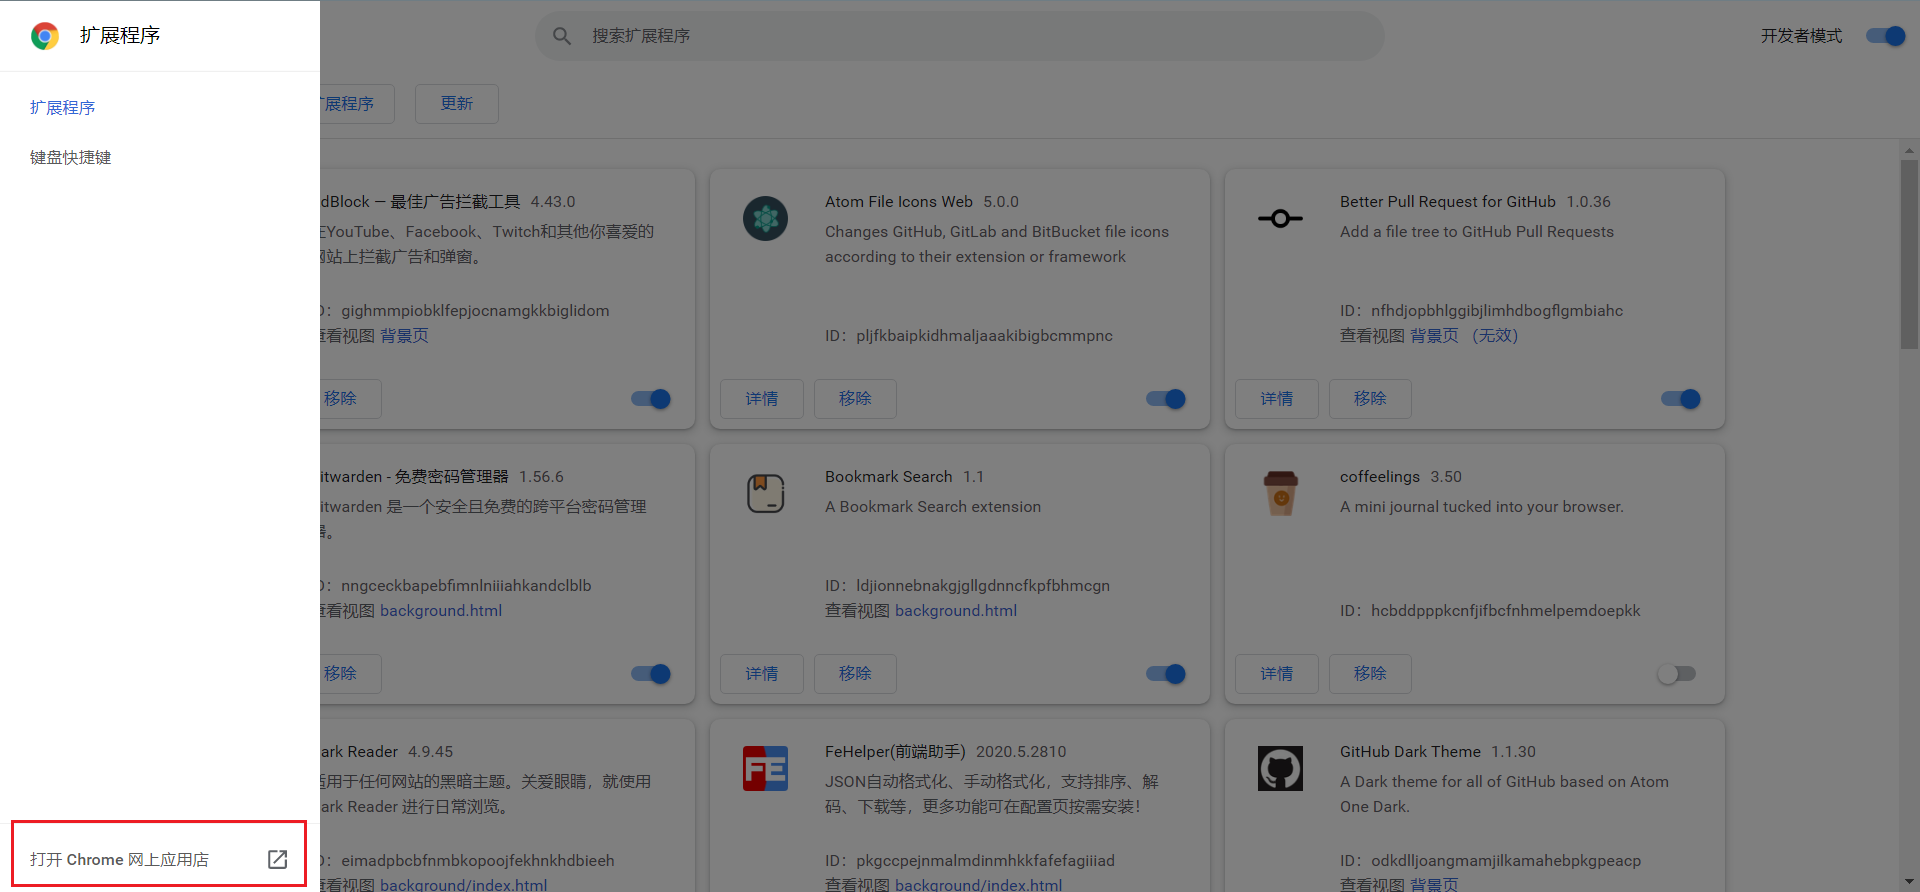1920x892 pixels.
Task: Open 键盘快捷键 in the sidebar menu
Action: [70, 157]
